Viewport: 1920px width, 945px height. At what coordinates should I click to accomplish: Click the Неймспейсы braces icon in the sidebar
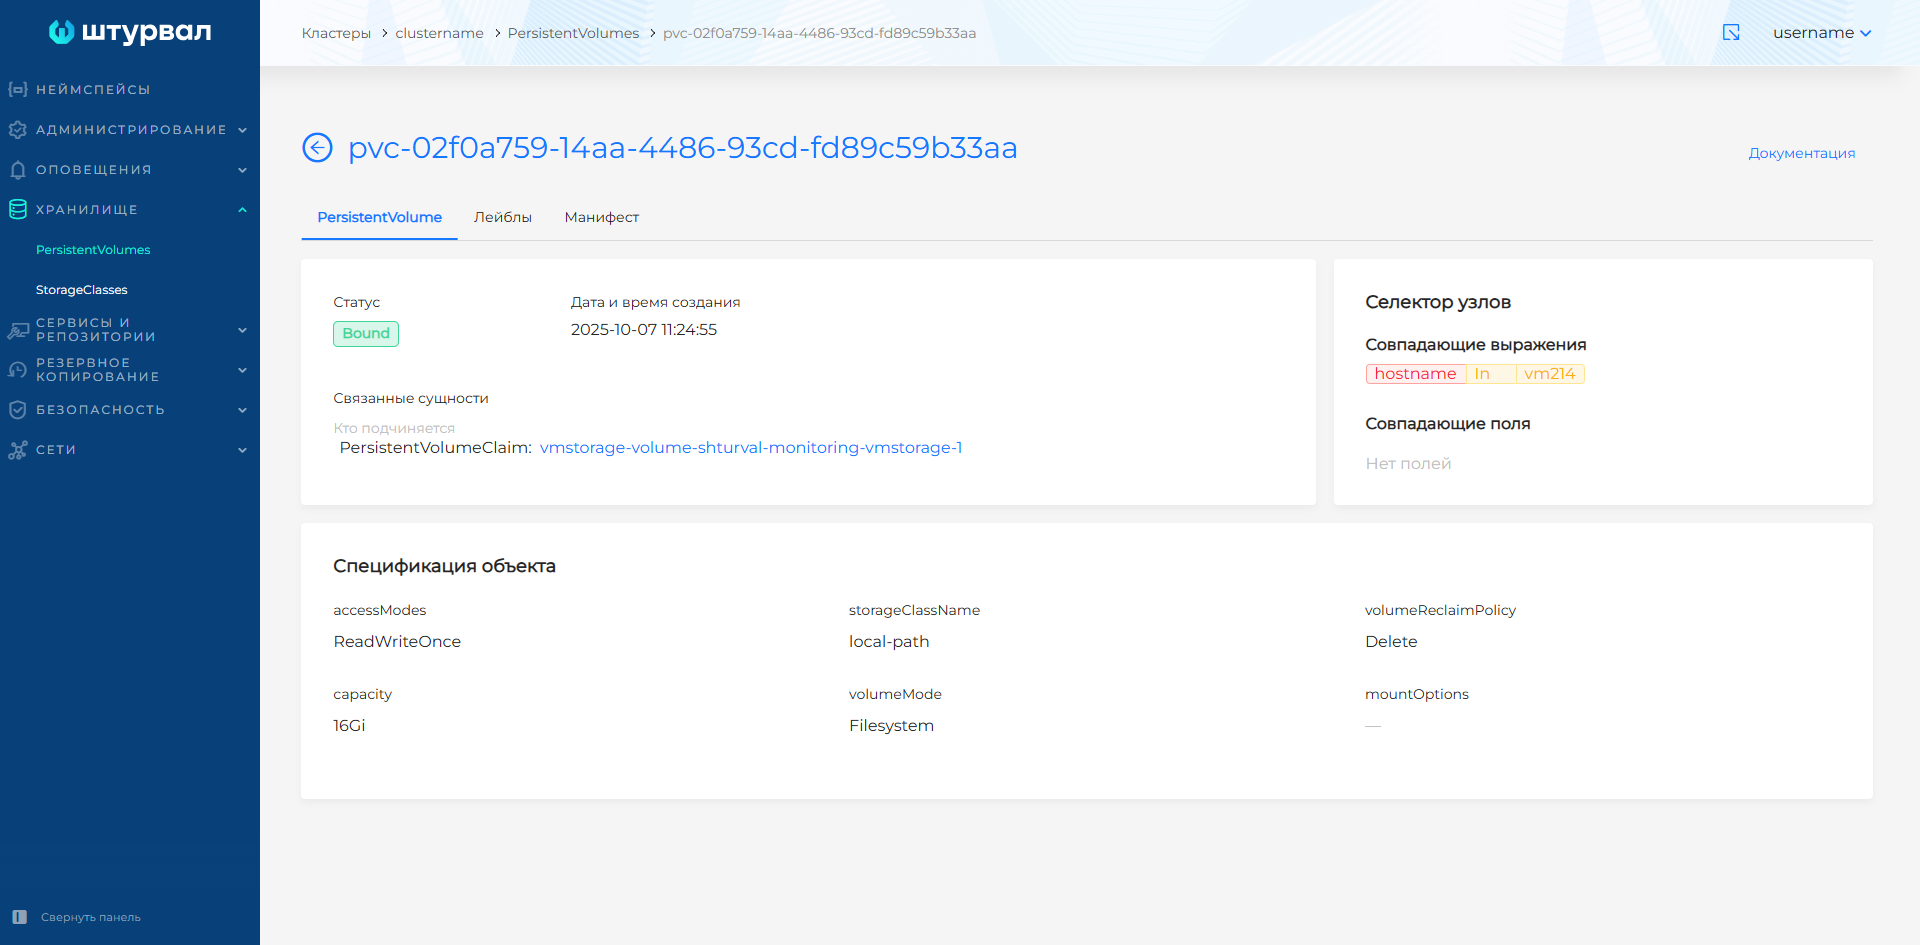(x=17, y=90)
